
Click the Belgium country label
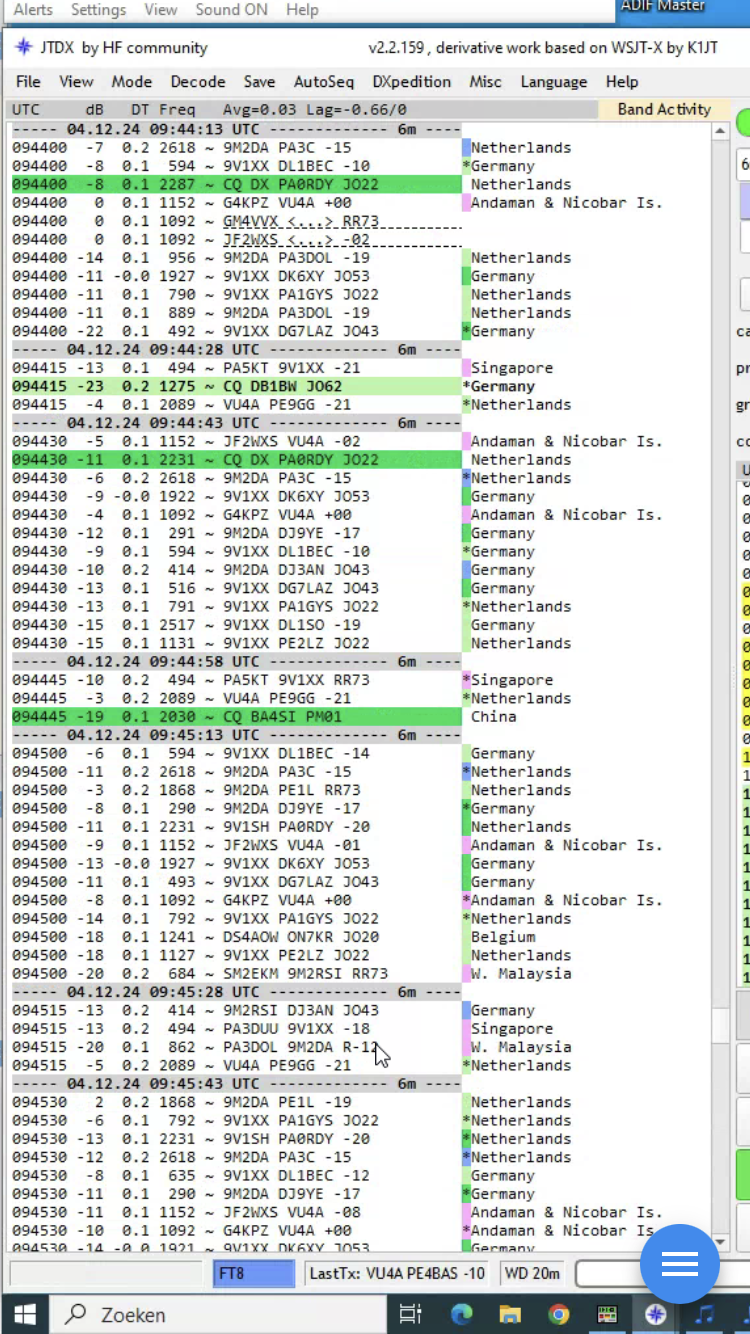coord(503,937)
